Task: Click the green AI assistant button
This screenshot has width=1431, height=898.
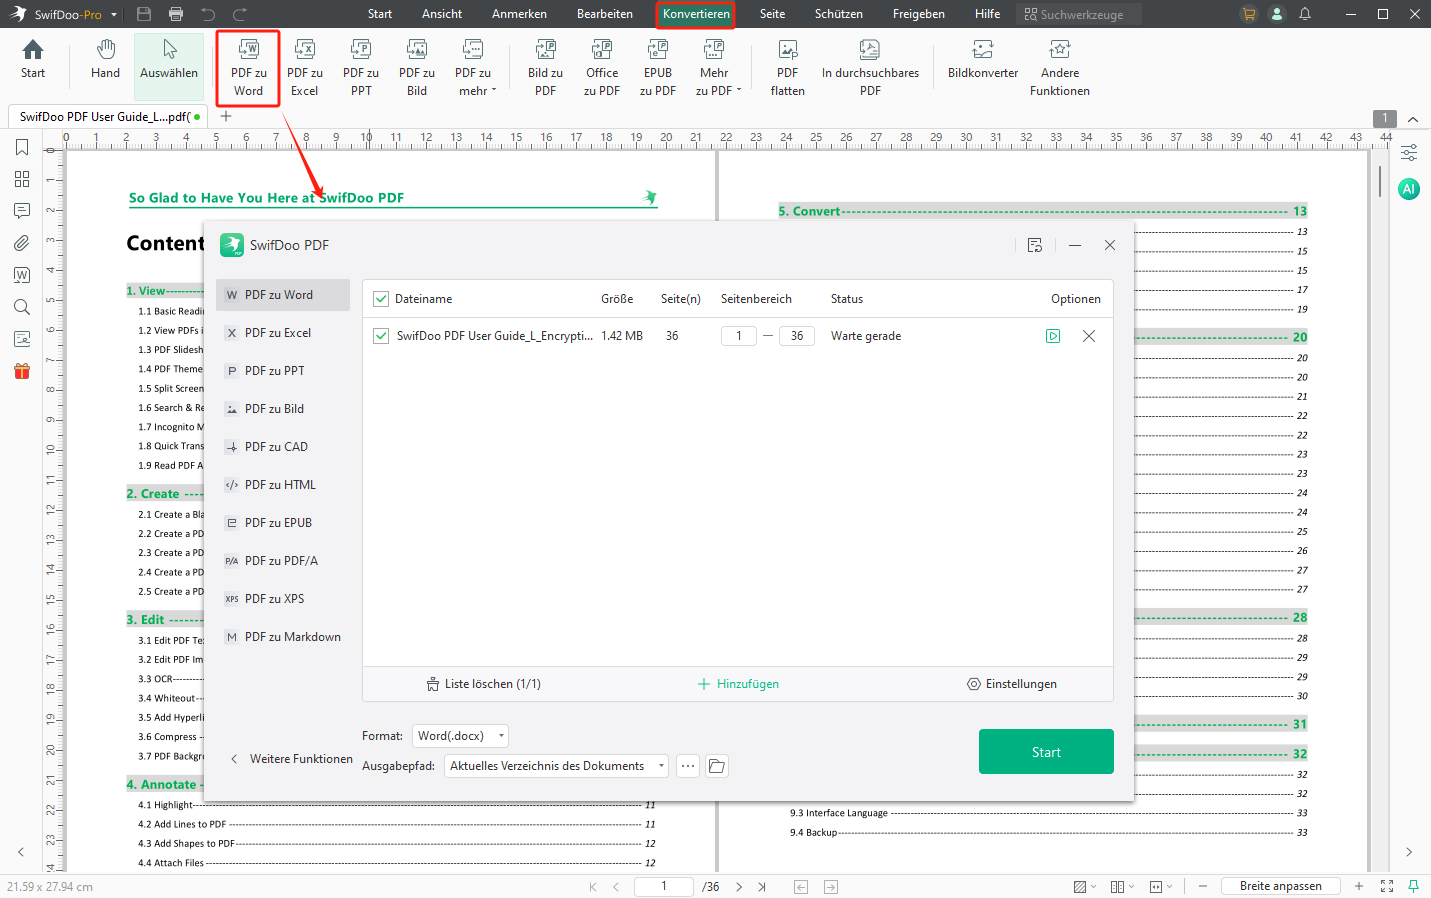Action: click(x=1409, y=188)
